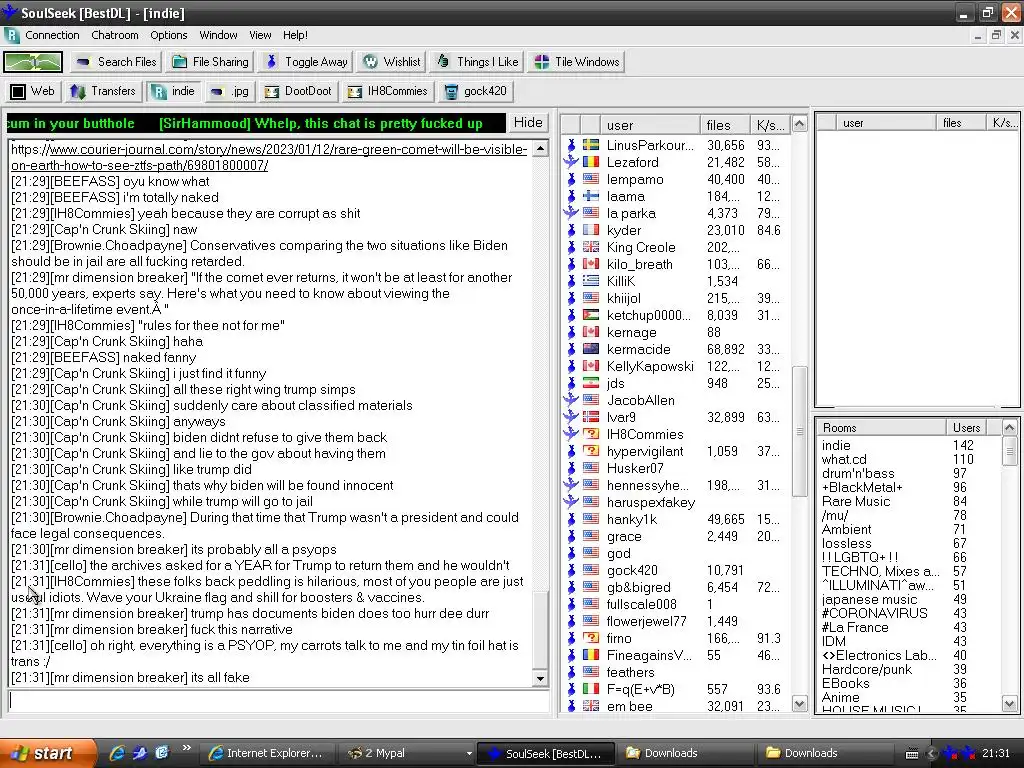
Task: Open File Sharing settings
Action: pos(210,62)
